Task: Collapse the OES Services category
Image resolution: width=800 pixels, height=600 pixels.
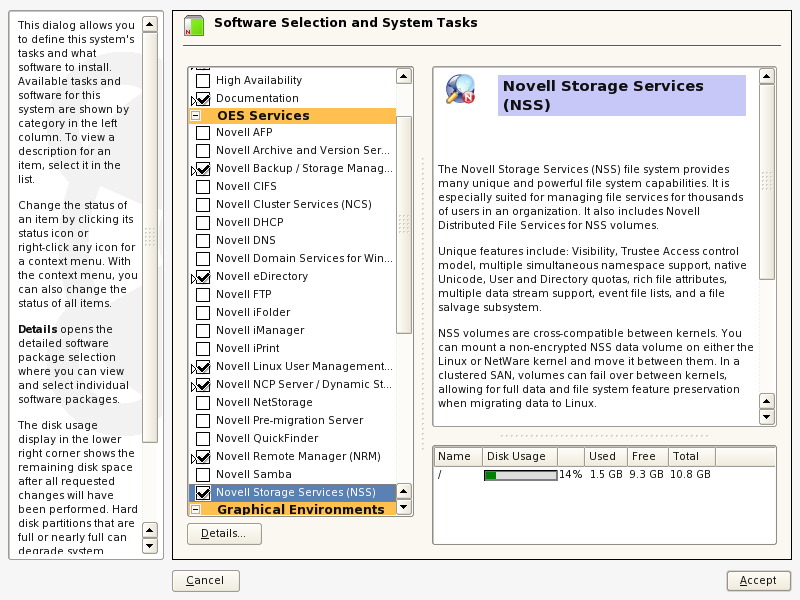Action: coord(194,115)
